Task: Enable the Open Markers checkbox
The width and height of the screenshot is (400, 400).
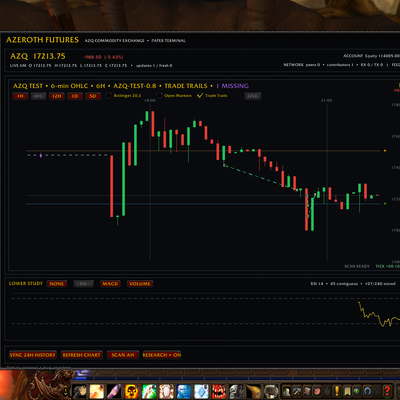Action: (x=159, y=96)
